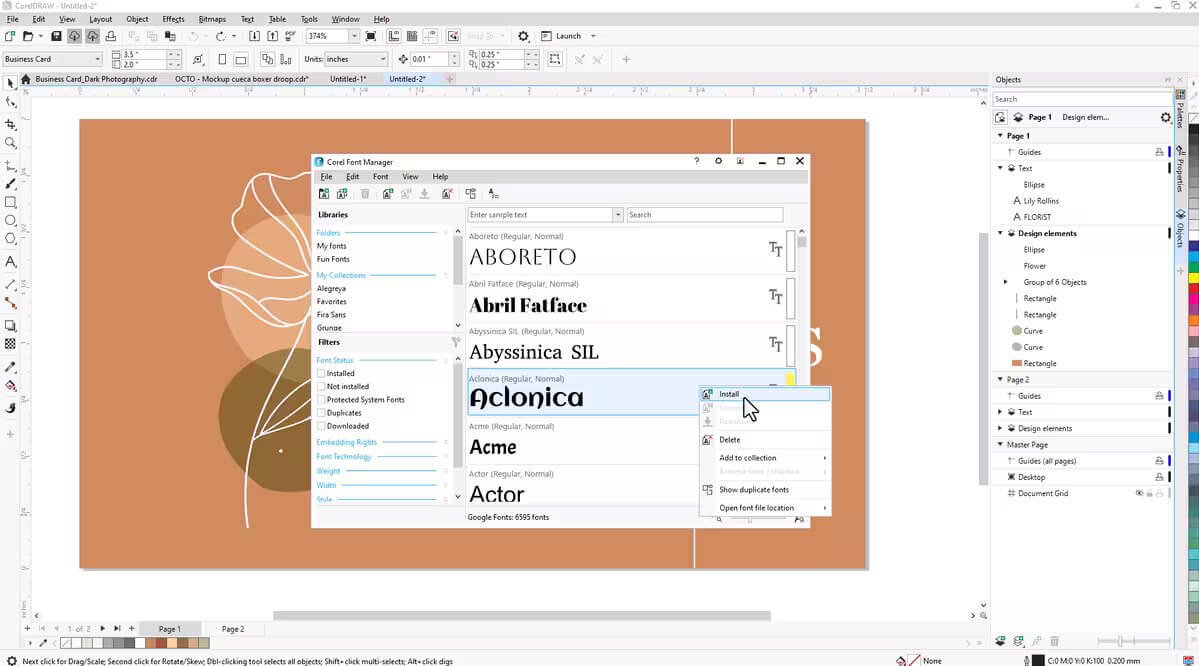Click the Install Fonts icon in Font Manager toolbar
The height and width of the screenshot is (666, 1199).
tap(387, 193)
